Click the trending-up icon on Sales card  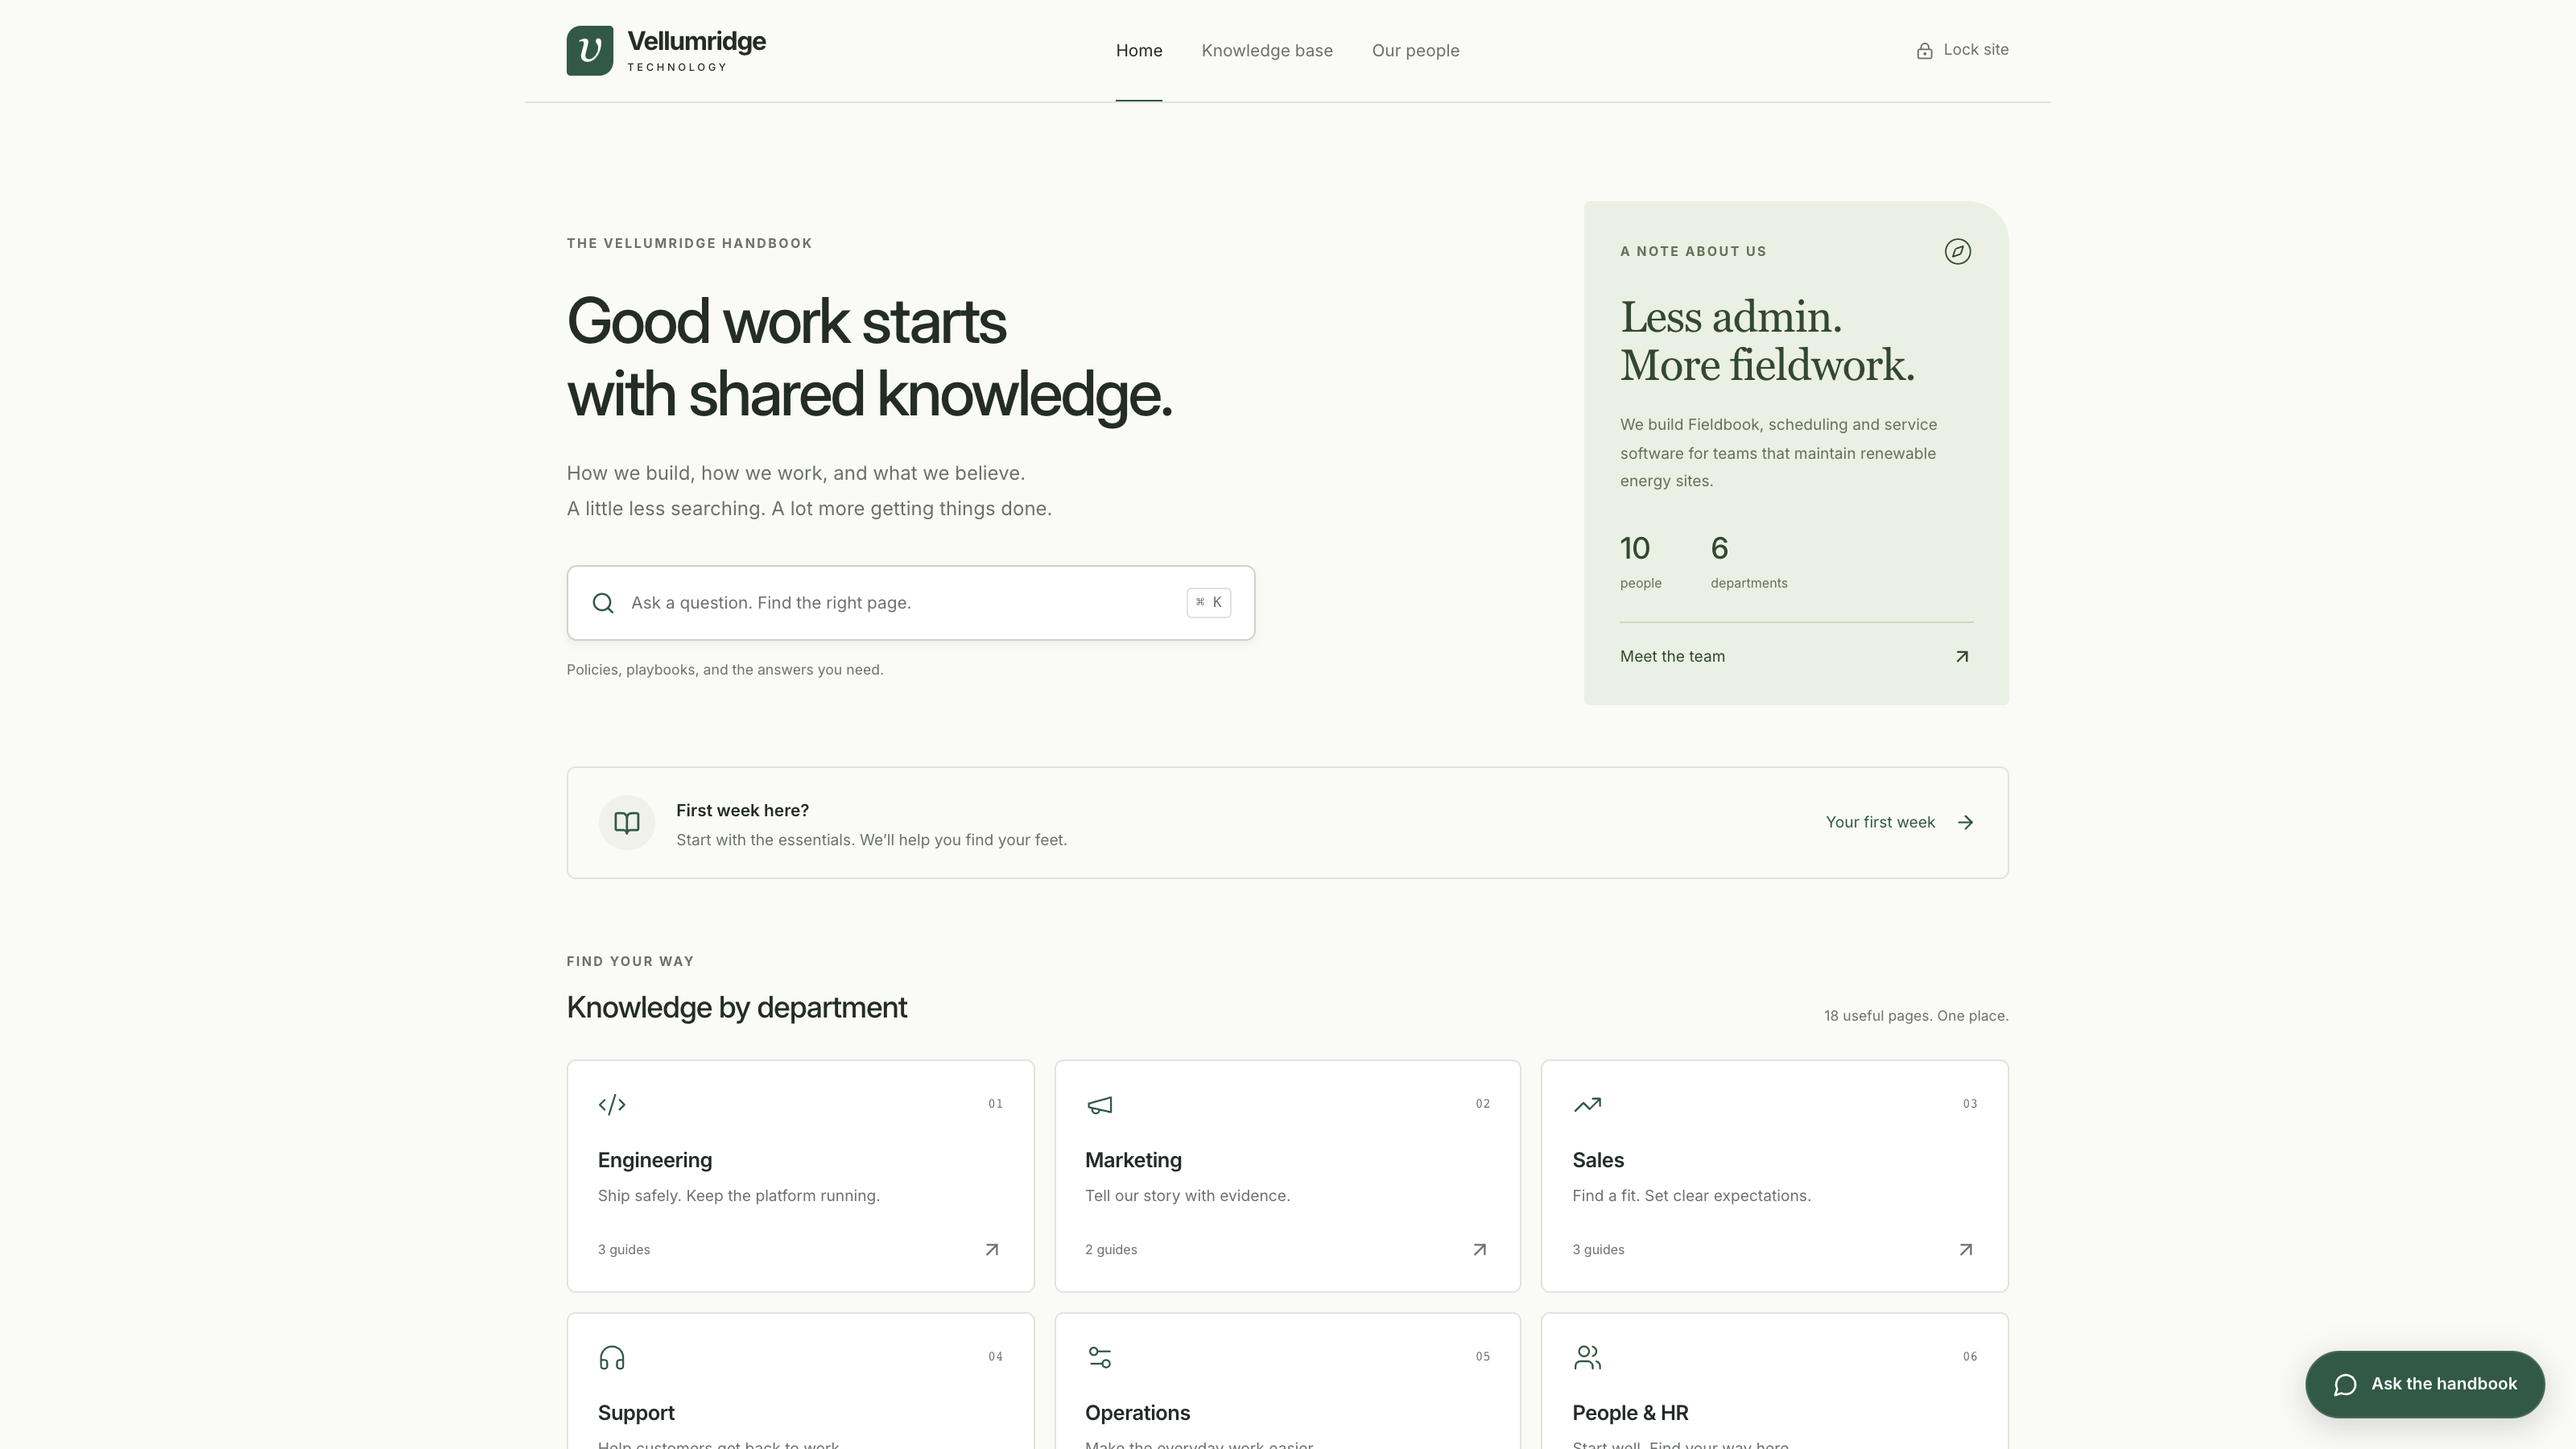coord(1587,1104)
